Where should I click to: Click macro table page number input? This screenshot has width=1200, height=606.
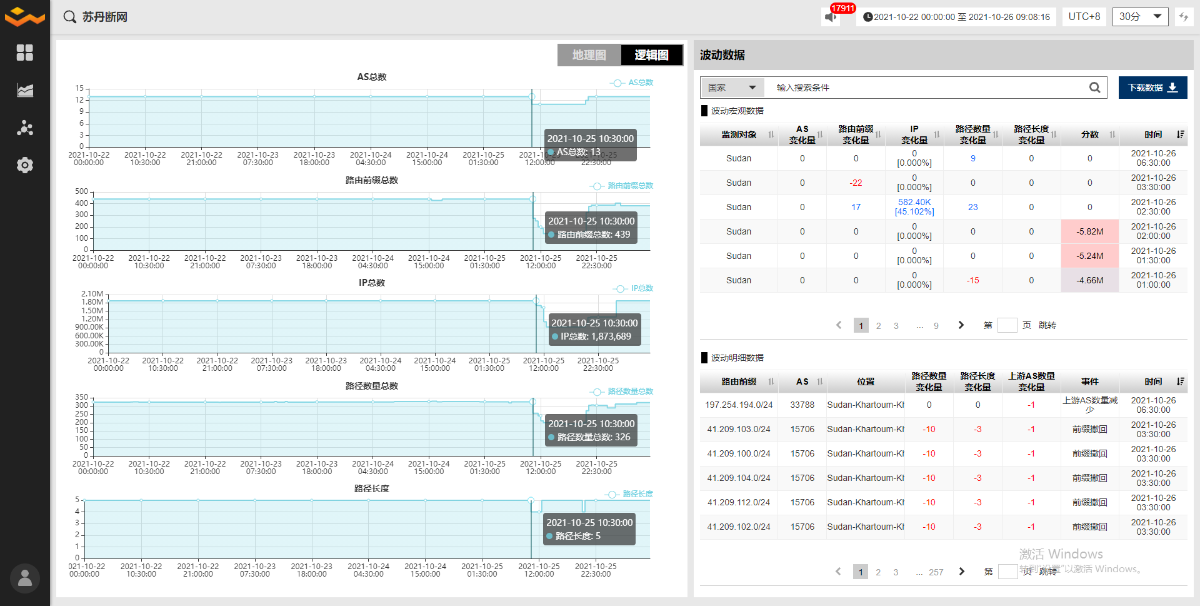(x=1007, y=325)
